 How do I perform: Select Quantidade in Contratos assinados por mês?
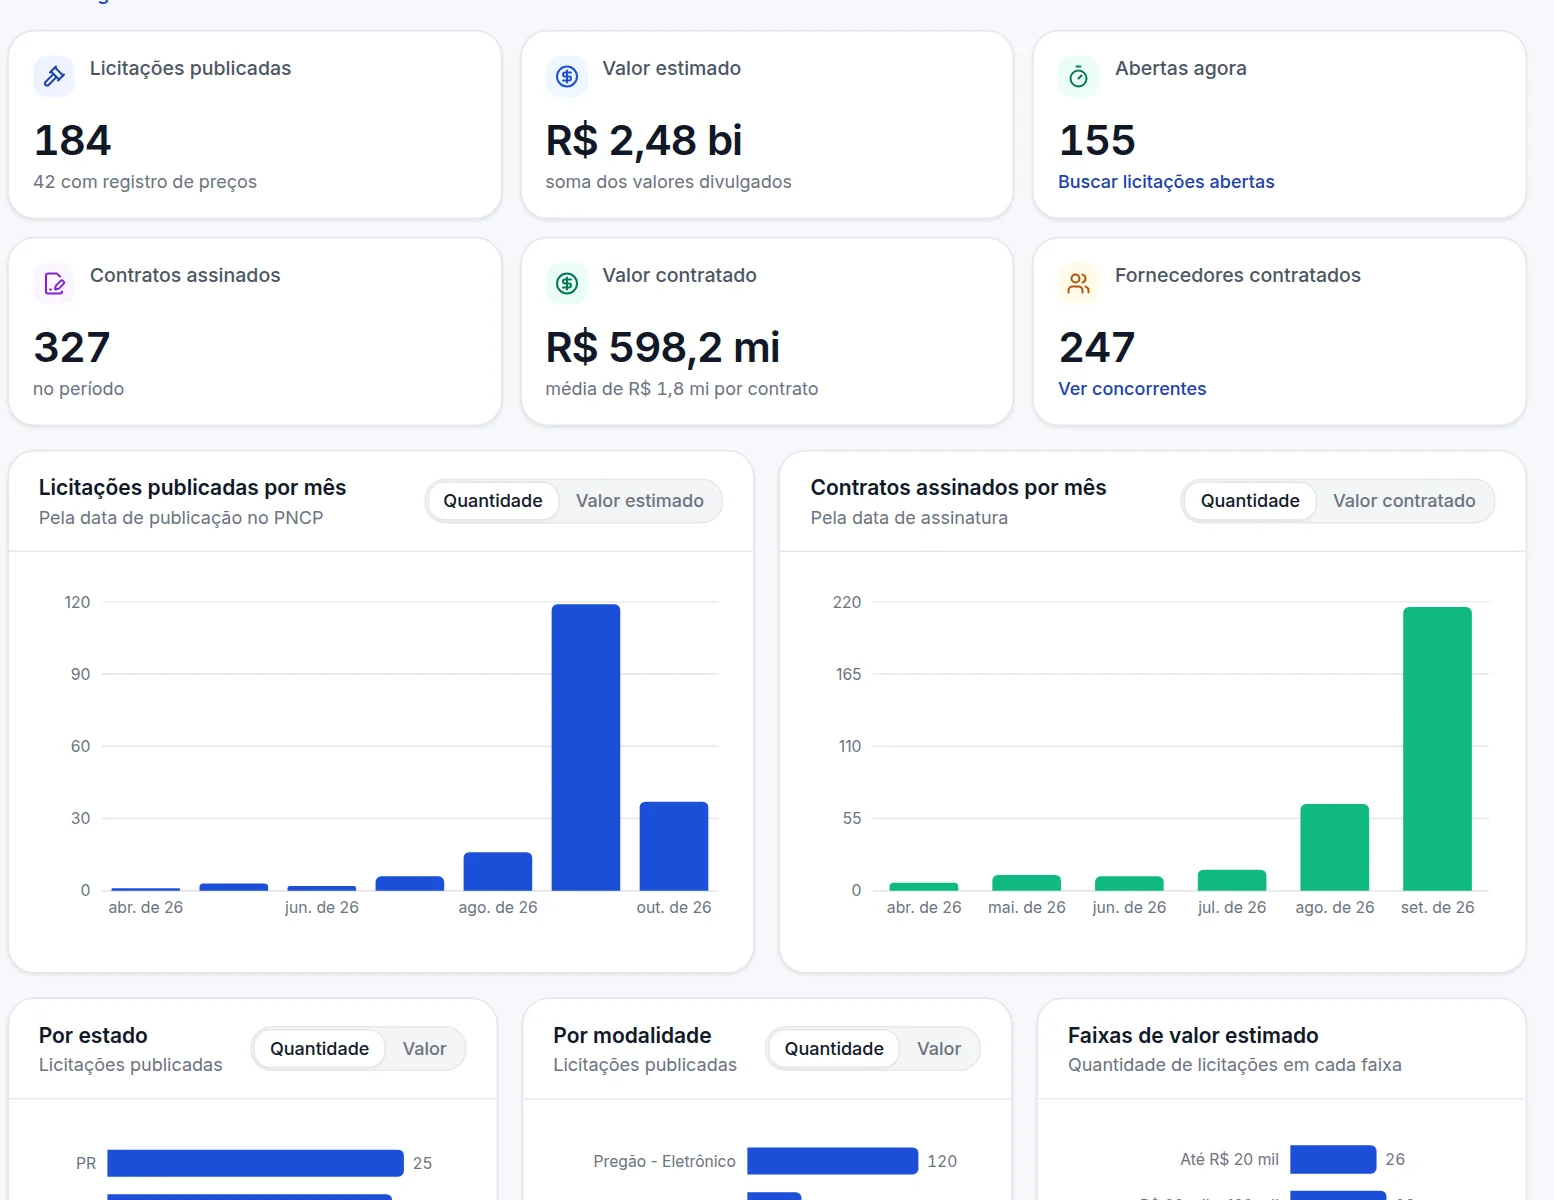point(1250,501)
